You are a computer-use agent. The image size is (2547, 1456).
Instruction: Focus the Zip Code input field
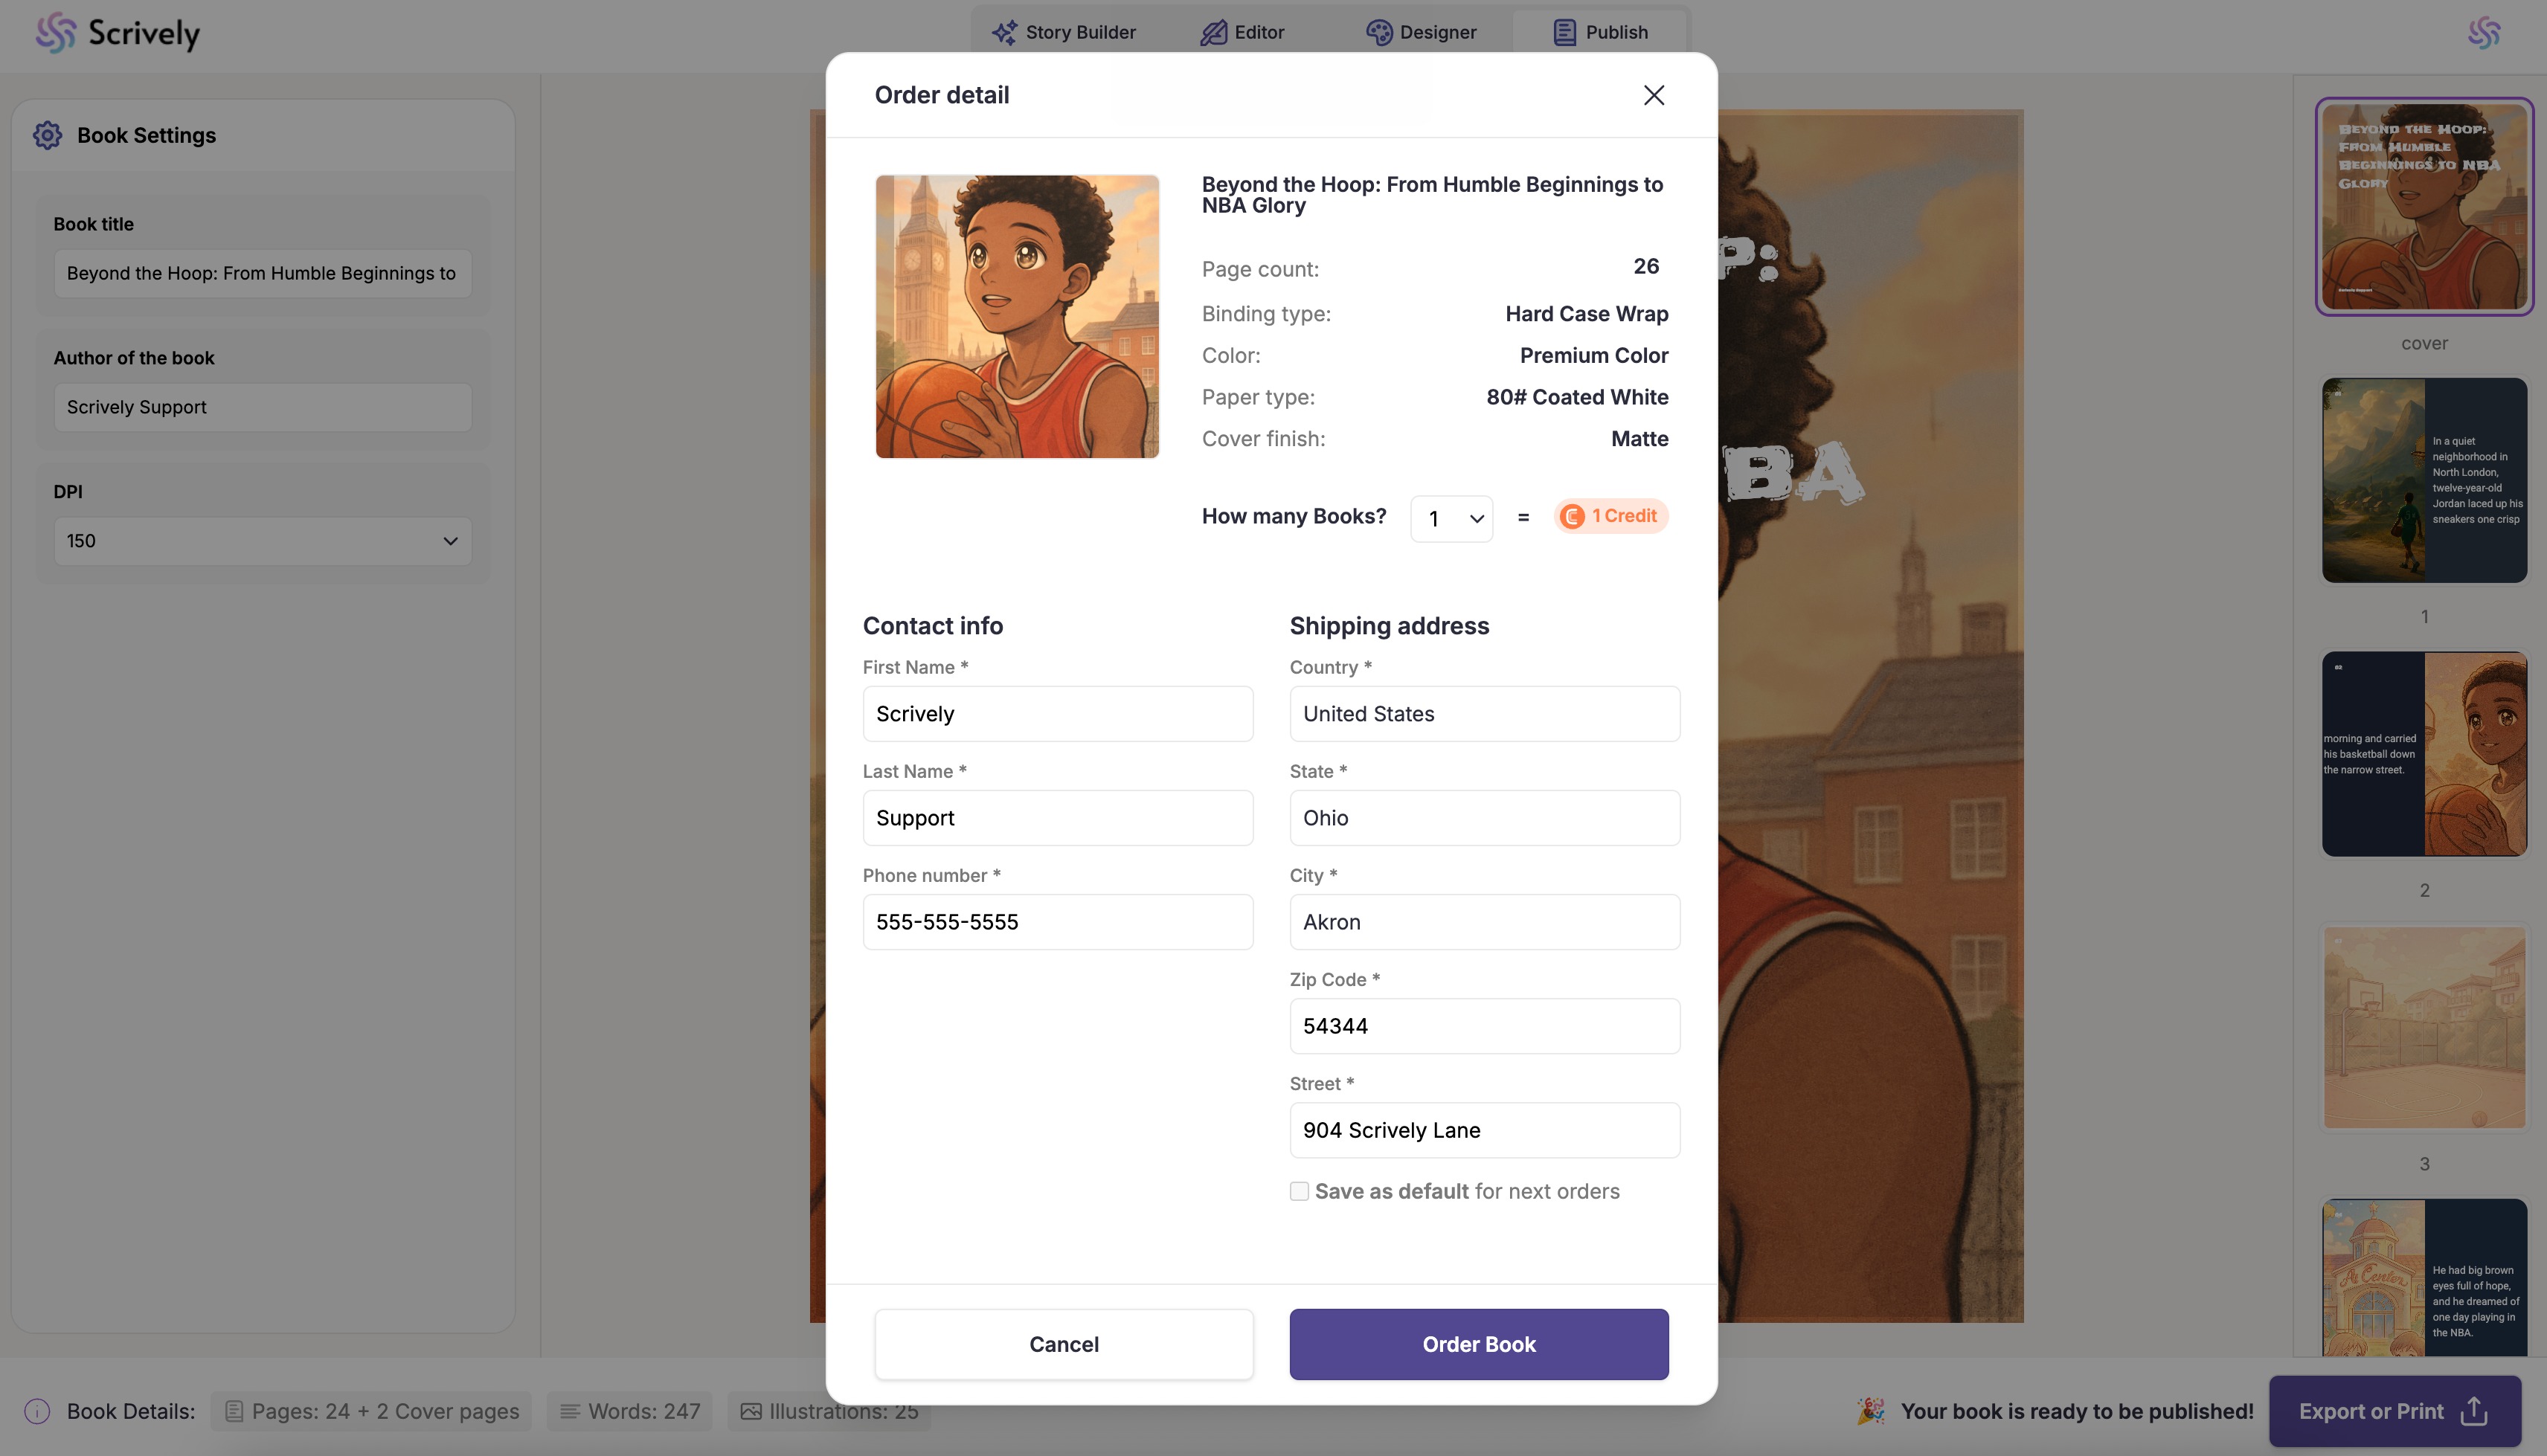tap(1484, 1026)
